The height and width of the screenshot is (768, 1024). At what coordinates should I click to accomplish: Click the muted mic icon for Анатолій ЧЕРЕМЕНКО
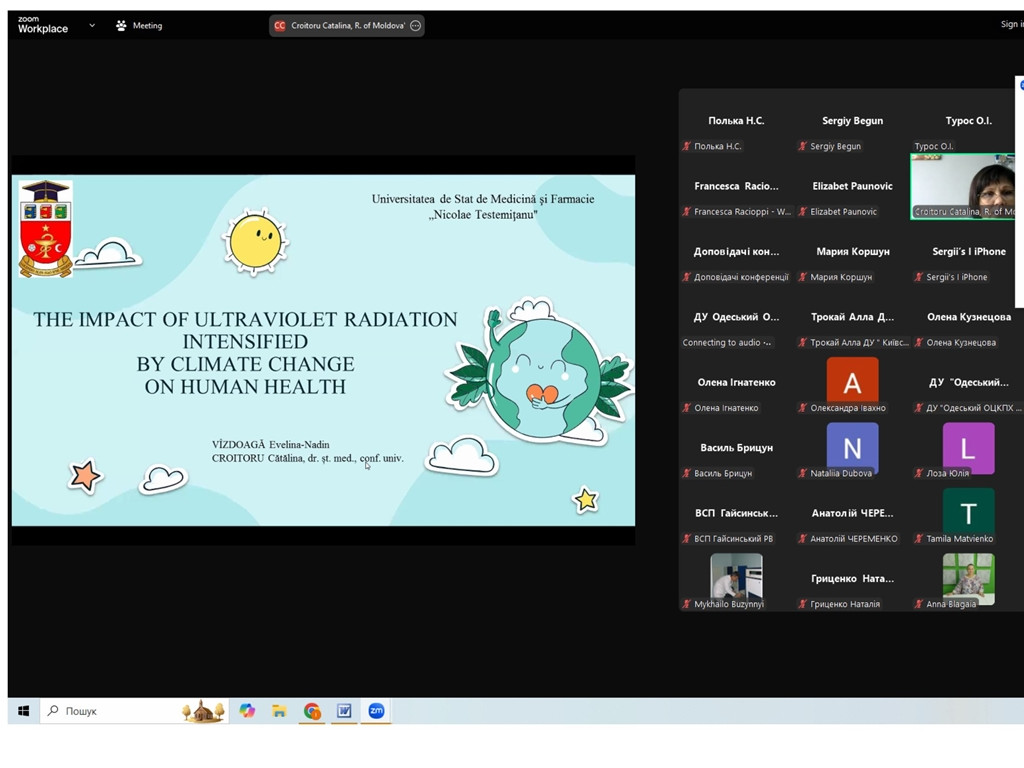pyautogui.click(x=803, y=539)
